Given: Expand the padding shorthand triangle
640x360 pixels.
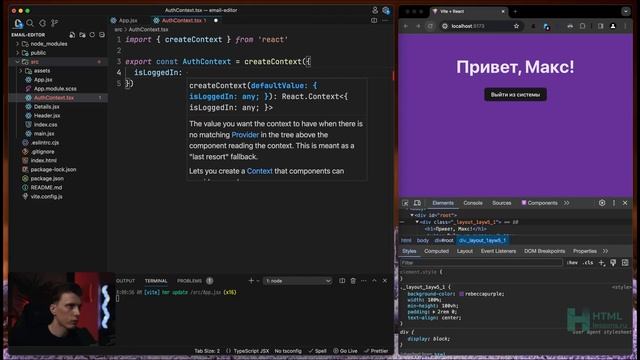Looking at the screenshot, I should point(433,312).
